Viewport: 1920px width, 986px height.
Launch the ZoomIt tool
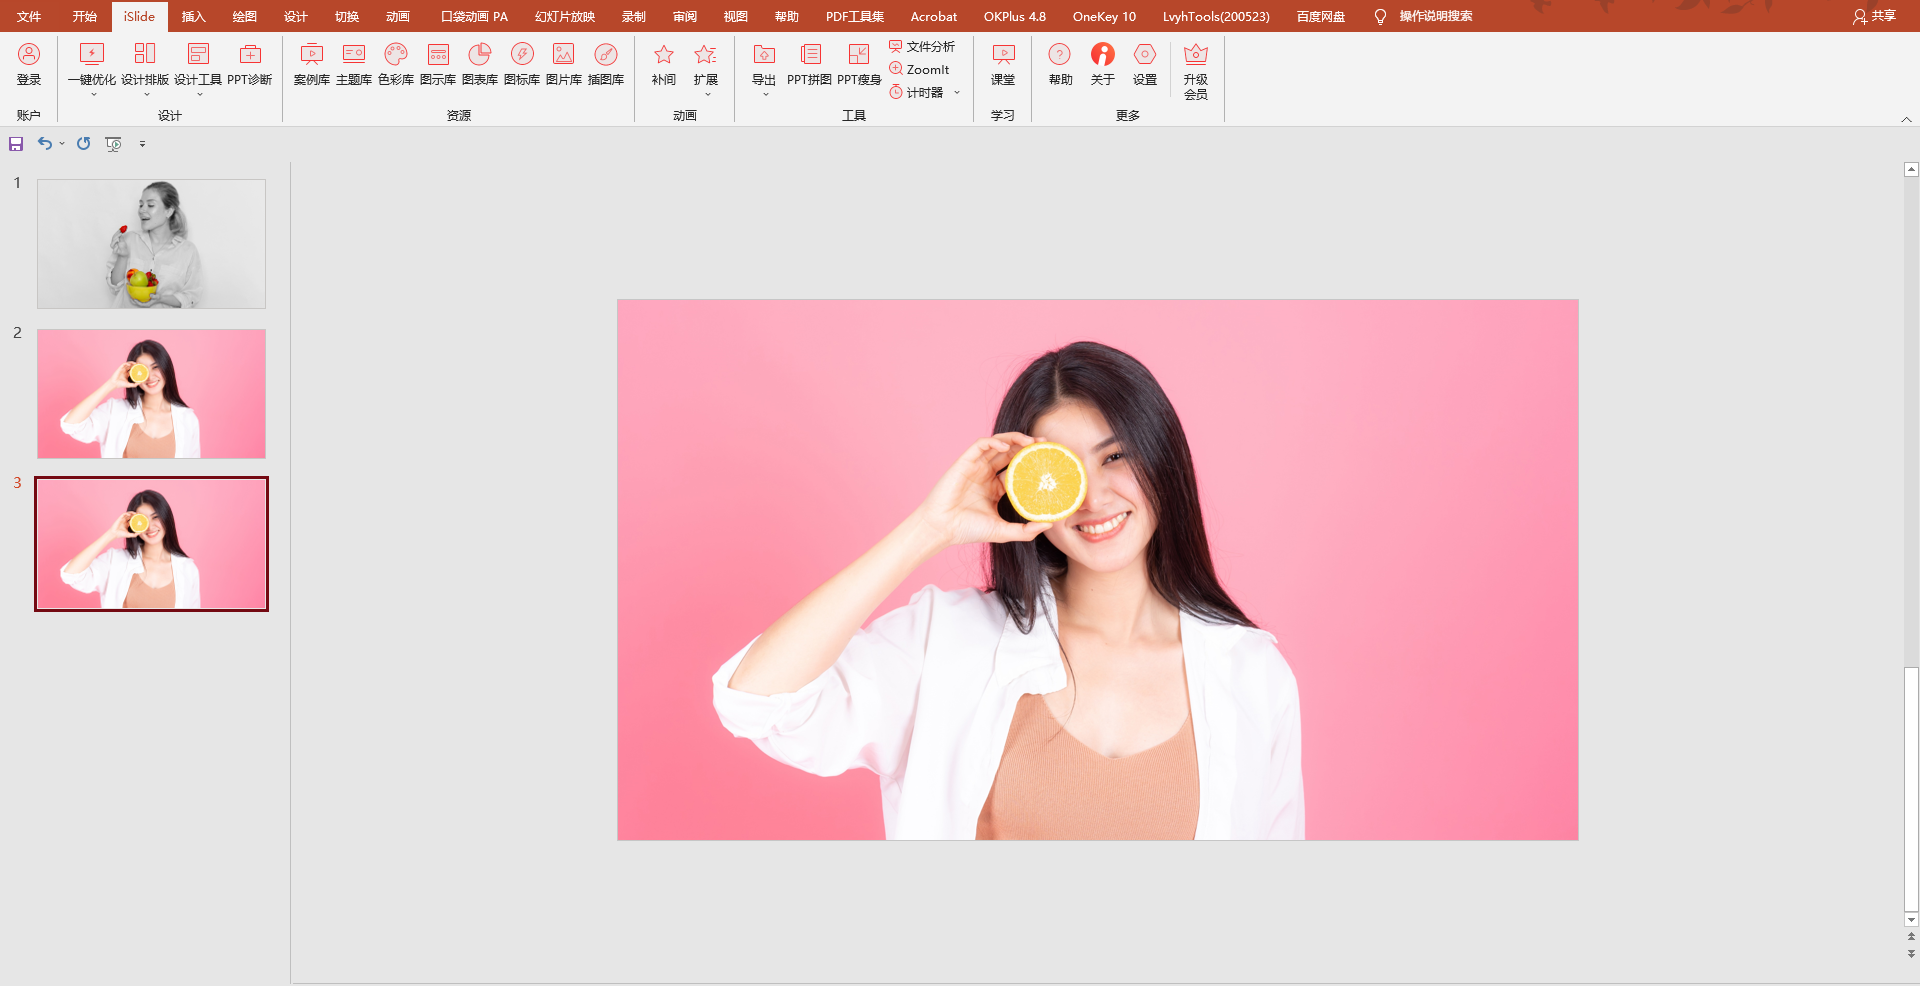coord(920,69)
